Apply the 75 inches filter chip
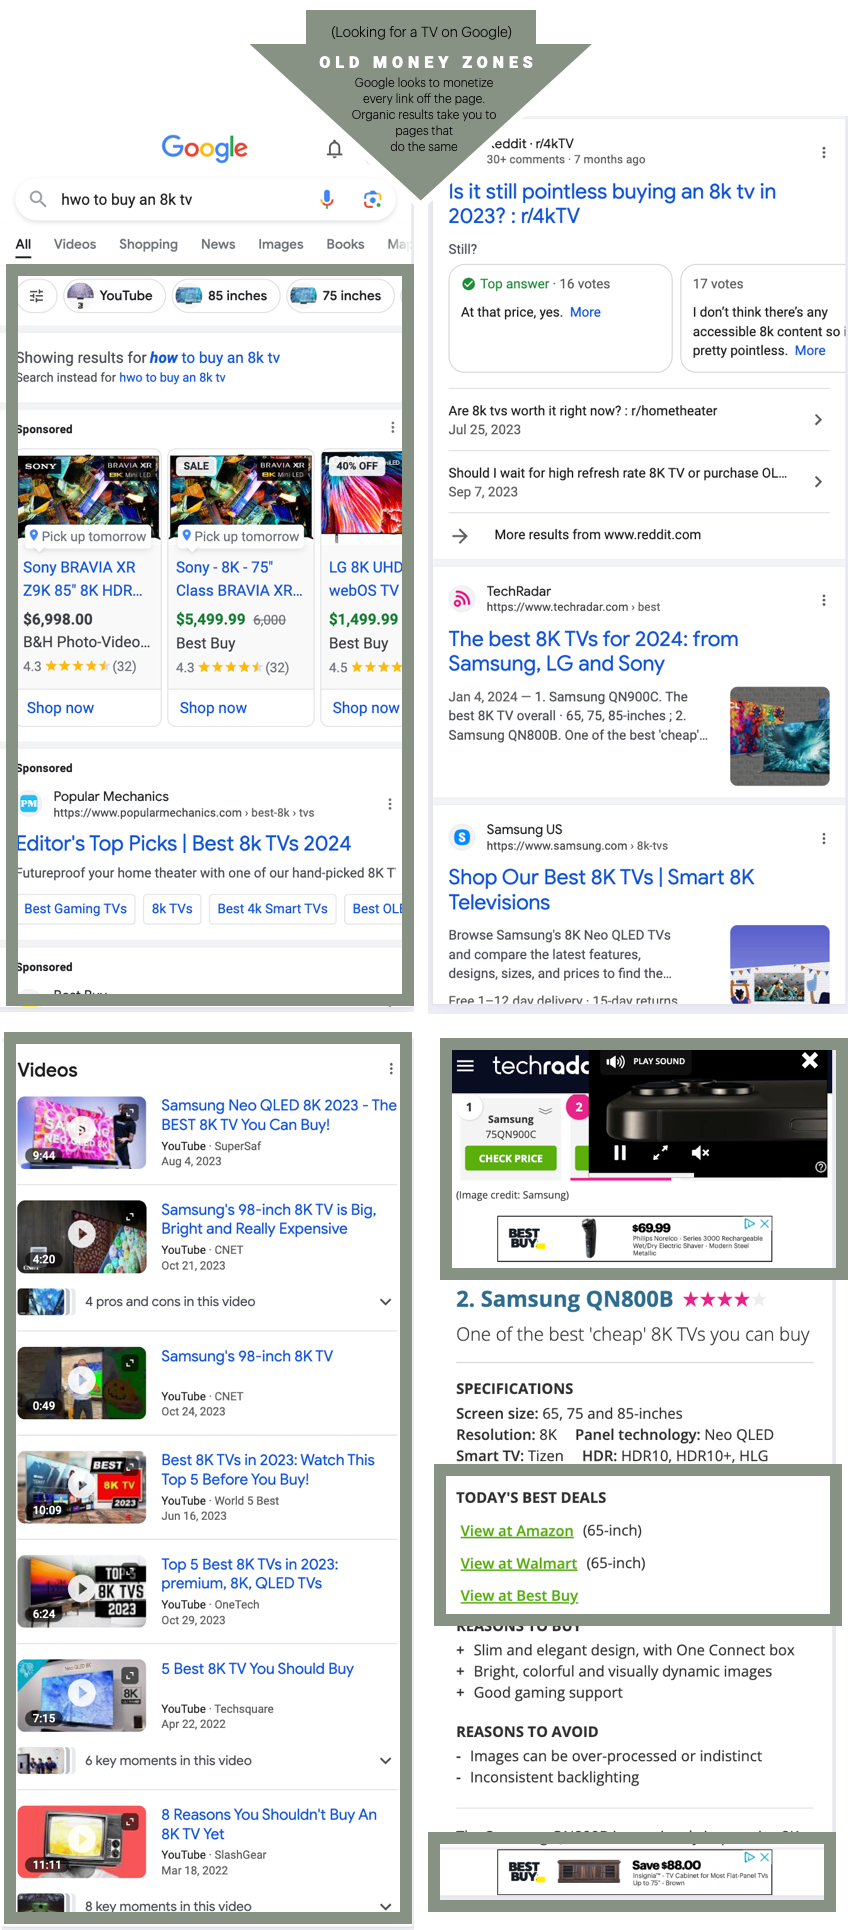Viewport: 850px width, 1930px height. 340,296
